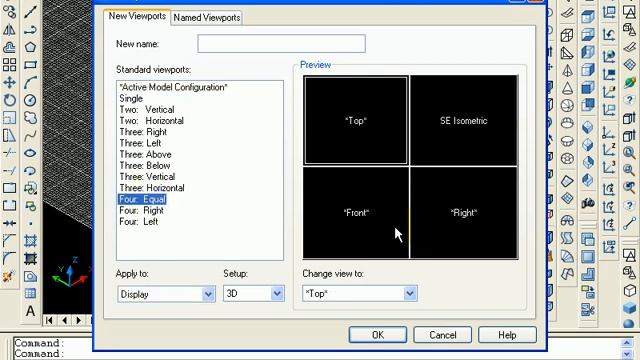Select the Wedge surface tool
The width and height of the screenshot is (640, 360).
[x=567, y=53]
